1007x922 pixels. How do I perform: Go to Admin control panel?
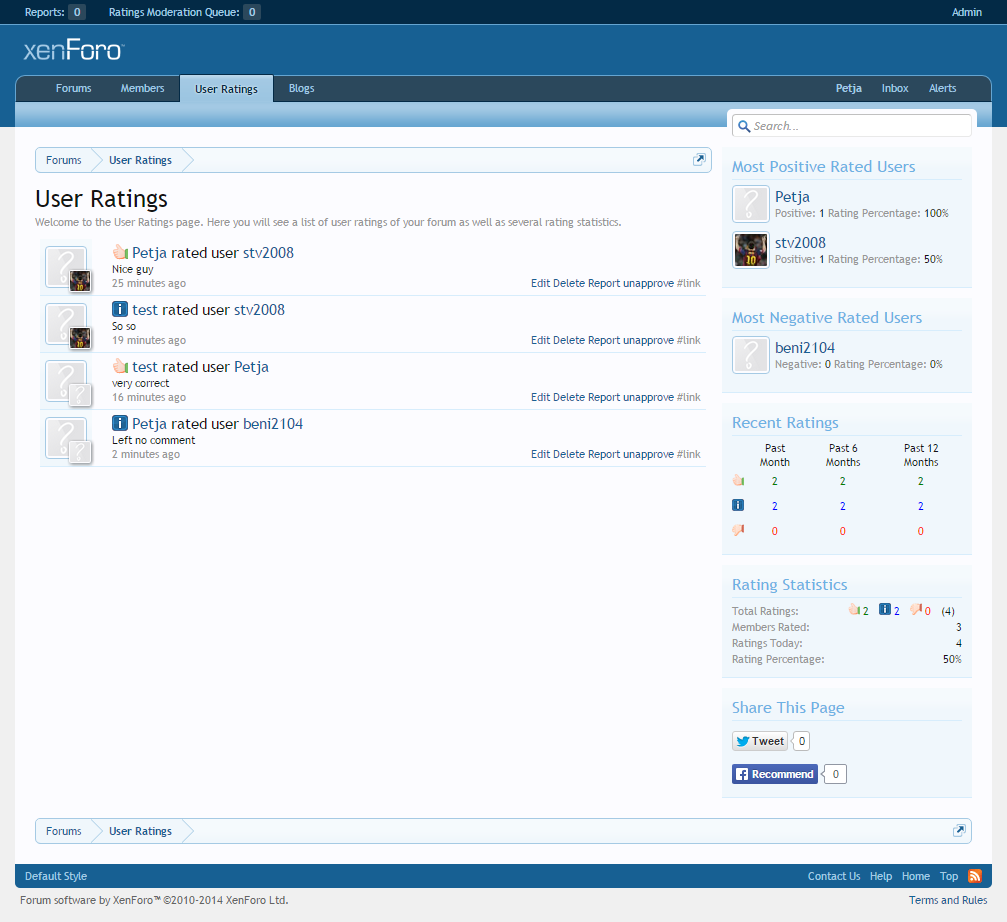(967, 12)
